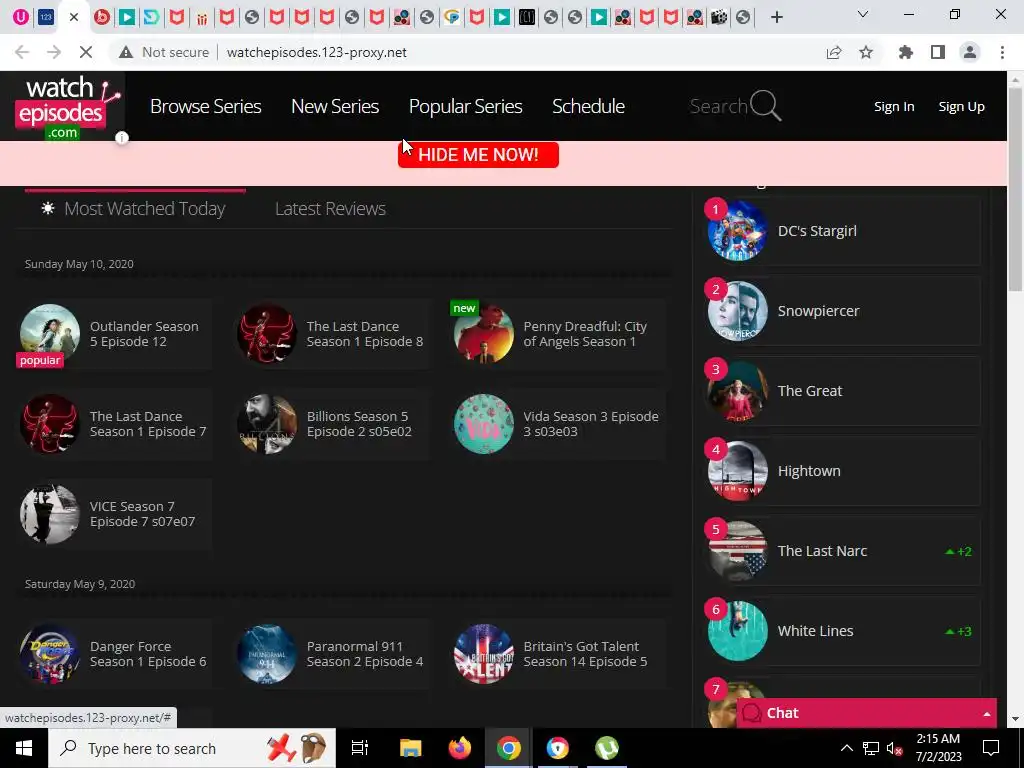The image size is (1024, 768).
Task: Click the Not secure warning icon
Action: 126,52
